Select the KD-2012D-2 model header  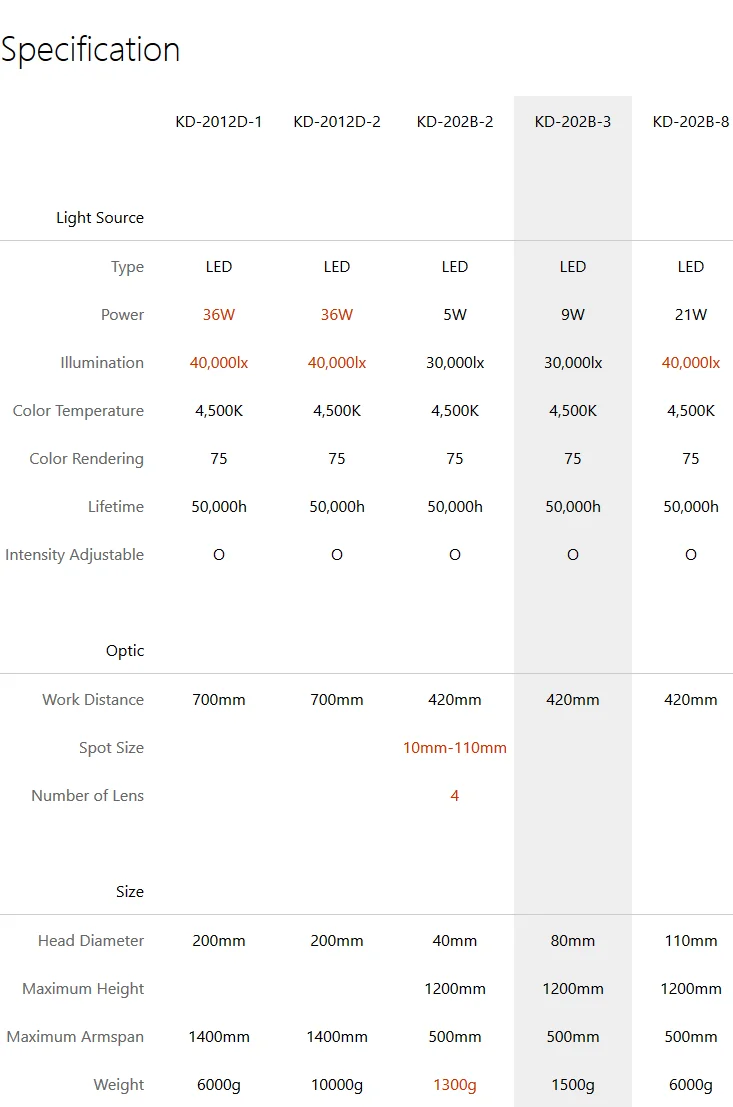[x=337, y=121]
